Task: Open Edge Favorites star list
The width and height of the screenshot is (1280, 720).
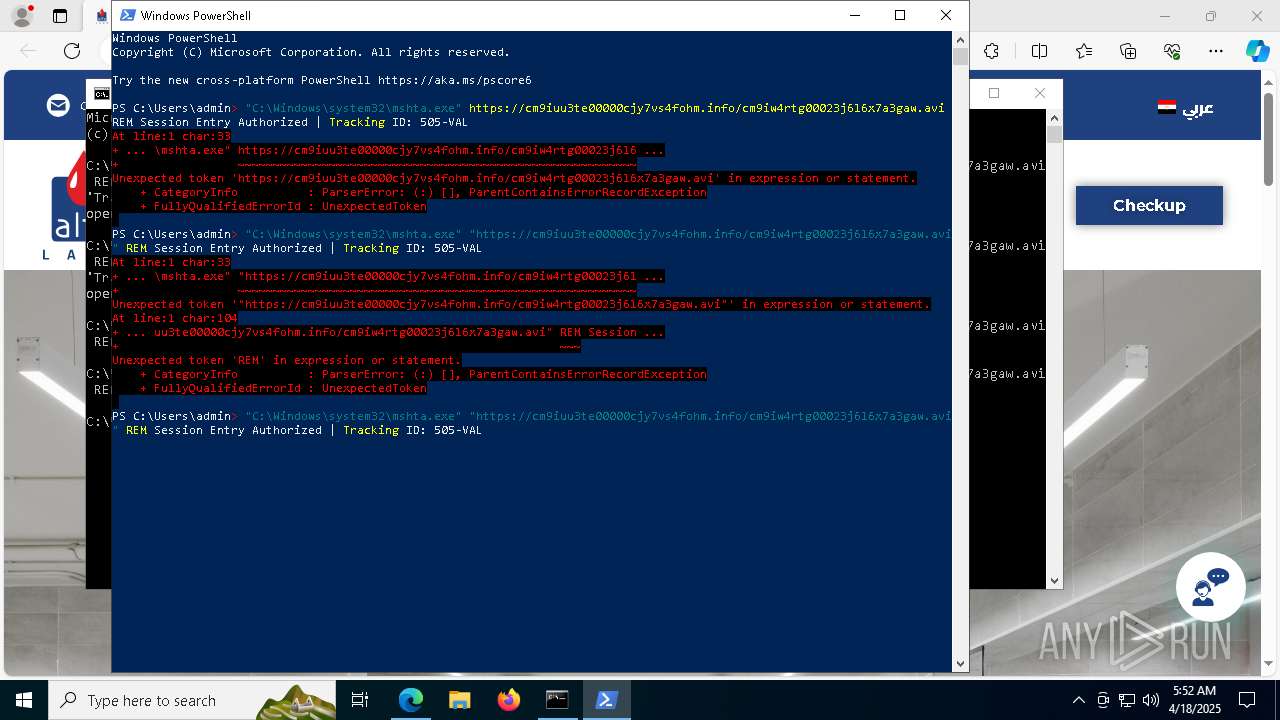Action: pos(1084,51)
